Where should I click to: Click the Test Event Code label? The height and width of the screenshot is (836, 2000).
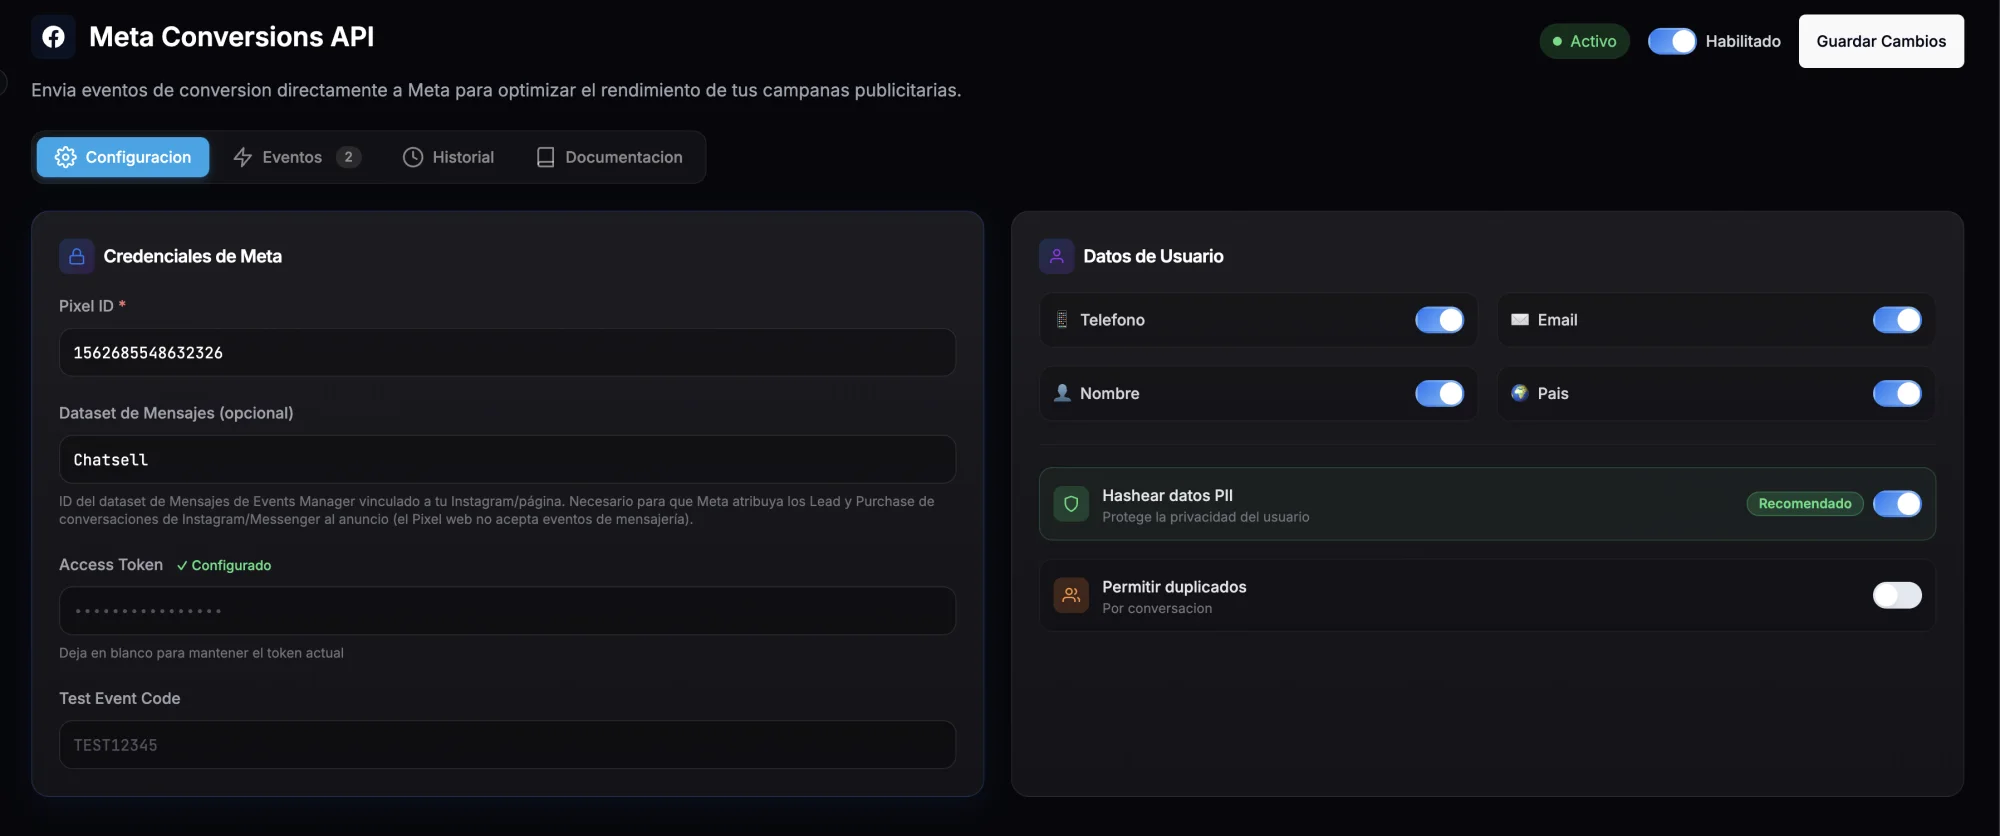coord(120,699)
